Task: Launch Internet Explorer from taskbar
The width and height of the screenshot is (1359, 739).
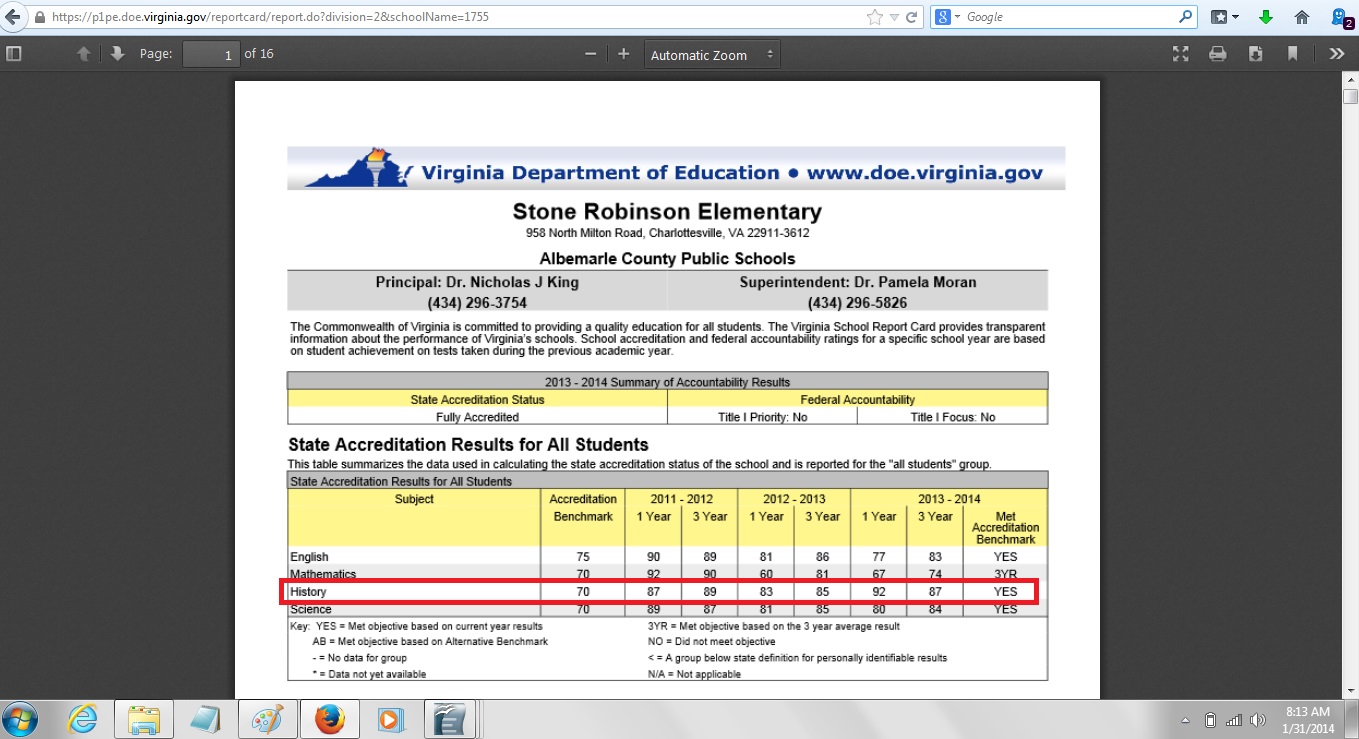Action: [x=81, y=719]
